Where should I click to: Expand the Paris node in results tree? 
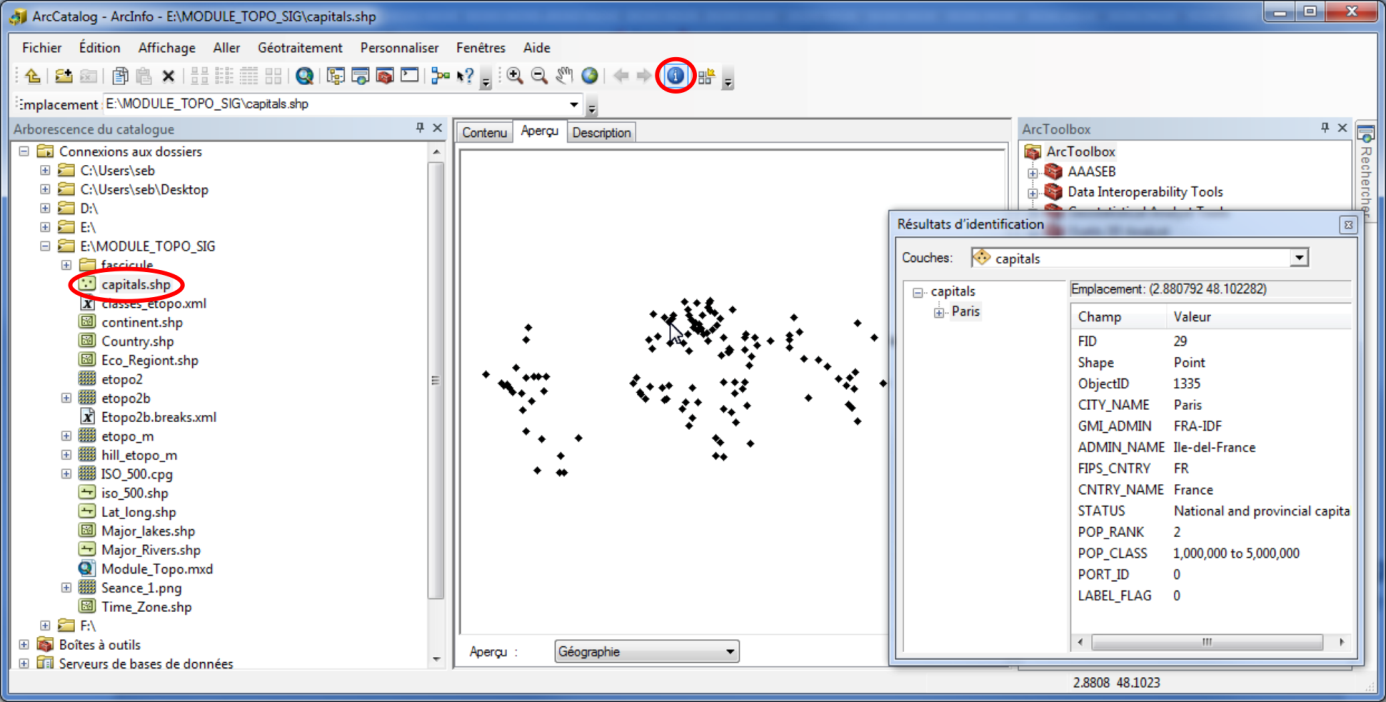pos(939,313)
